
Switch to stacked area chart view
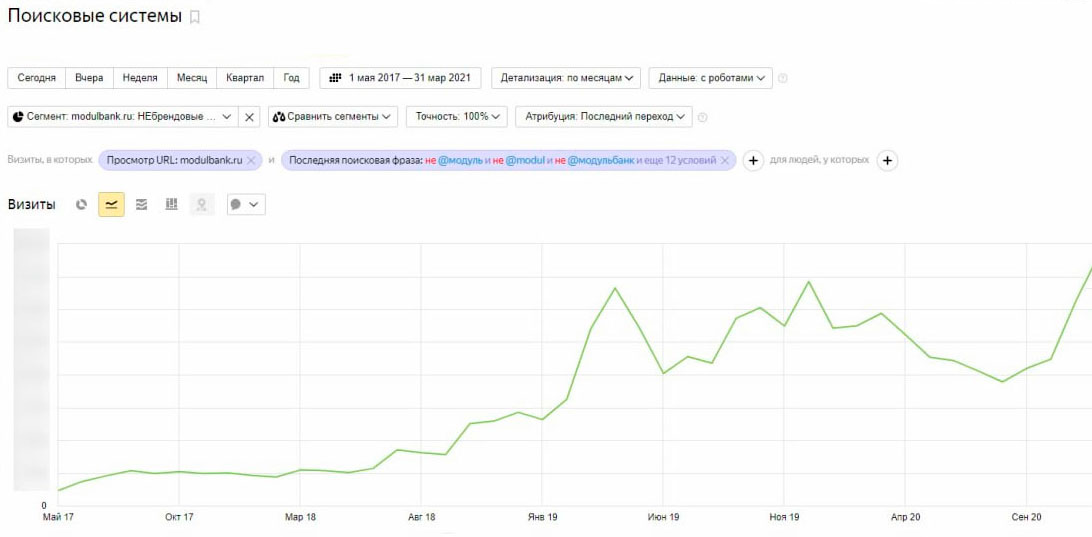(141, 204)
